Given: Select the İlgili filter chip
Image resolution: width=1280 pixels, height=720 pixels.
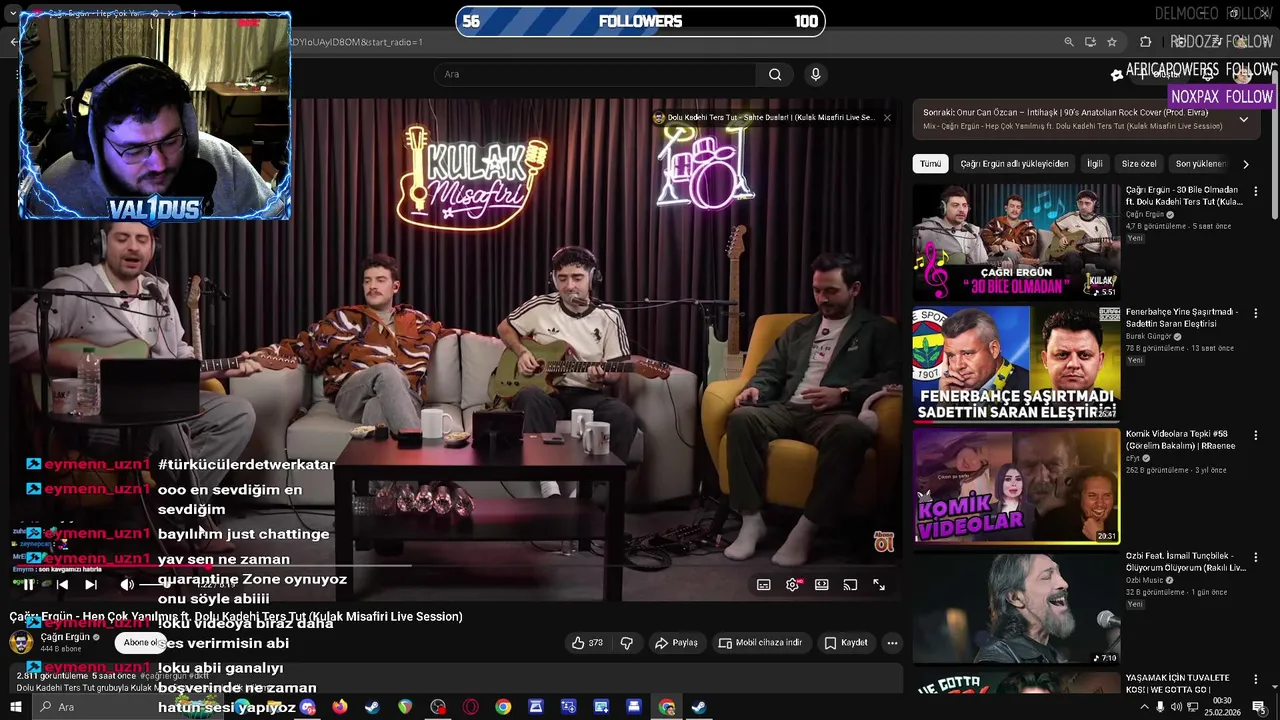Looking at the screenshot, I should point(1095,164).
